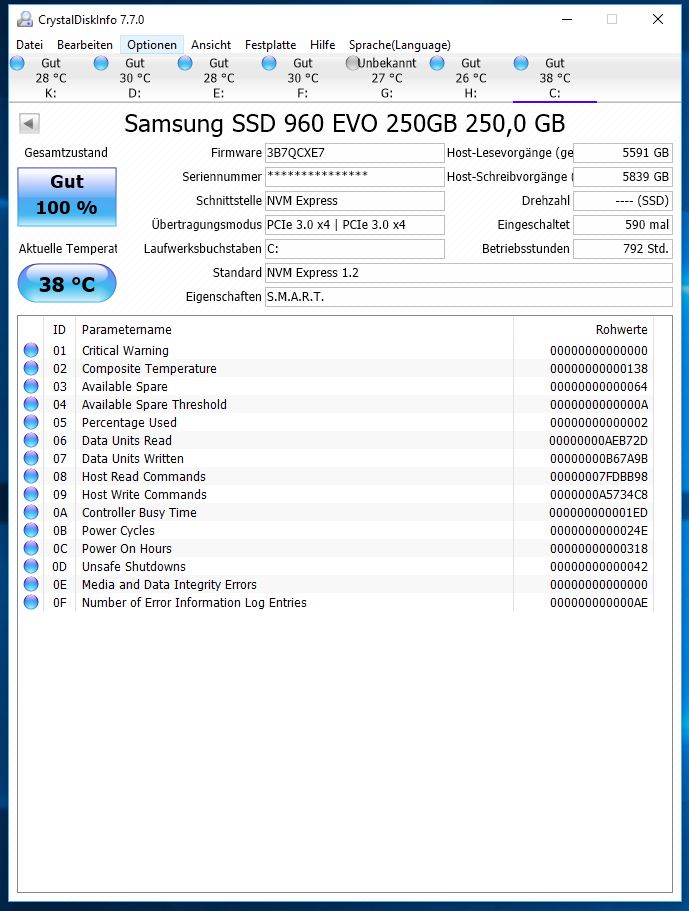Click the Laufwerksbuchstaben C: field

354,249
